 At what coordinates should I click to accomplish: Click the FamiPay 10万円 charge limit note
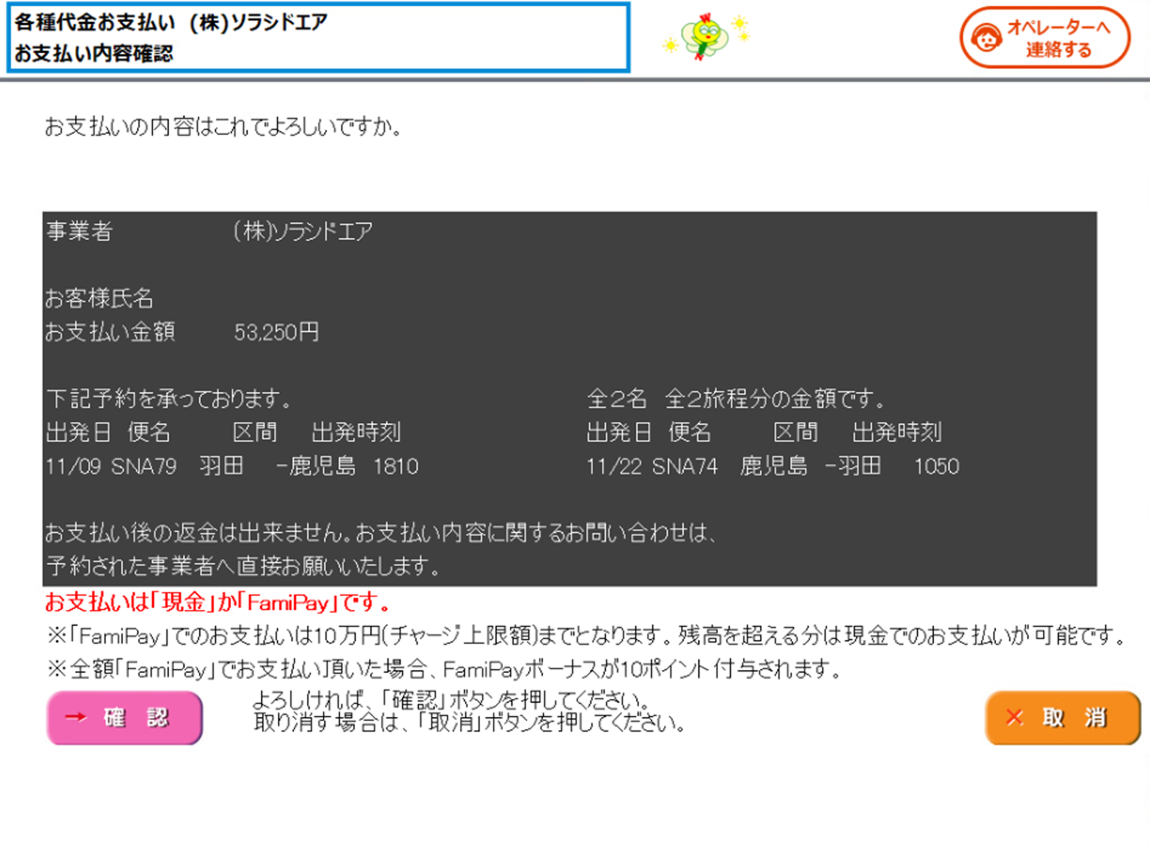point(585,635)
